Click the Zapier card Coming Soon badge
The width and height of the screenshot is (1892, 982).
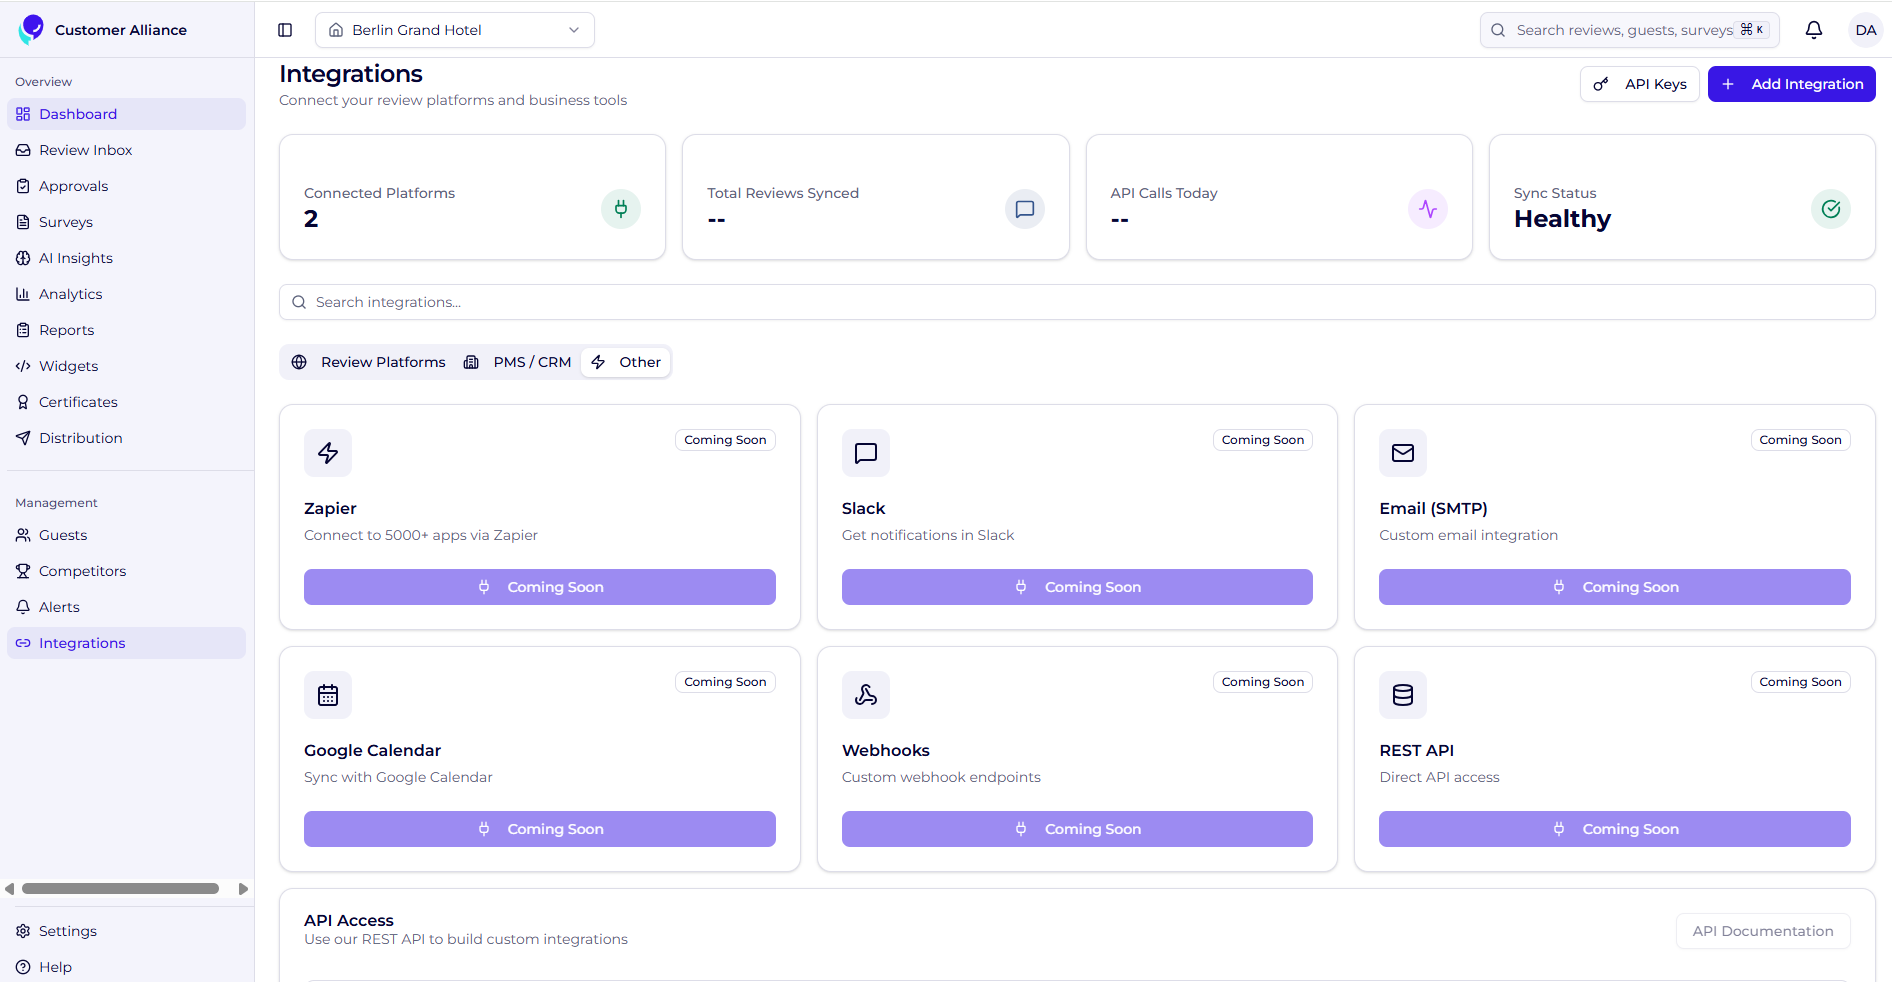(725, 440)
